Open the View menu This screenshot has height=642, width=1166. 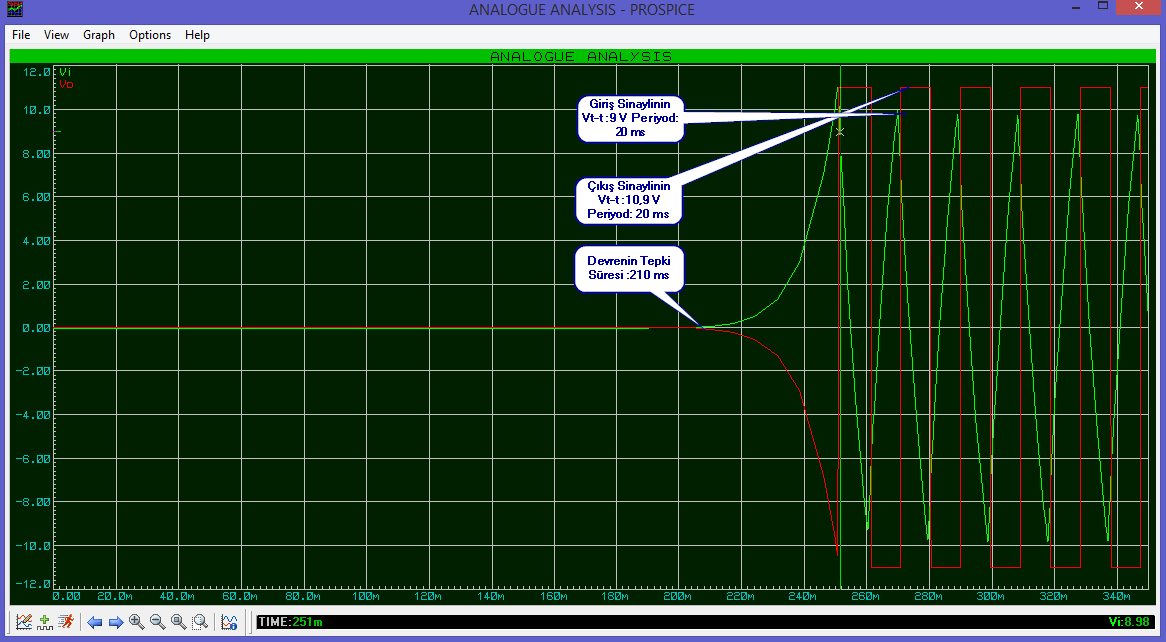tap(56, 35)
